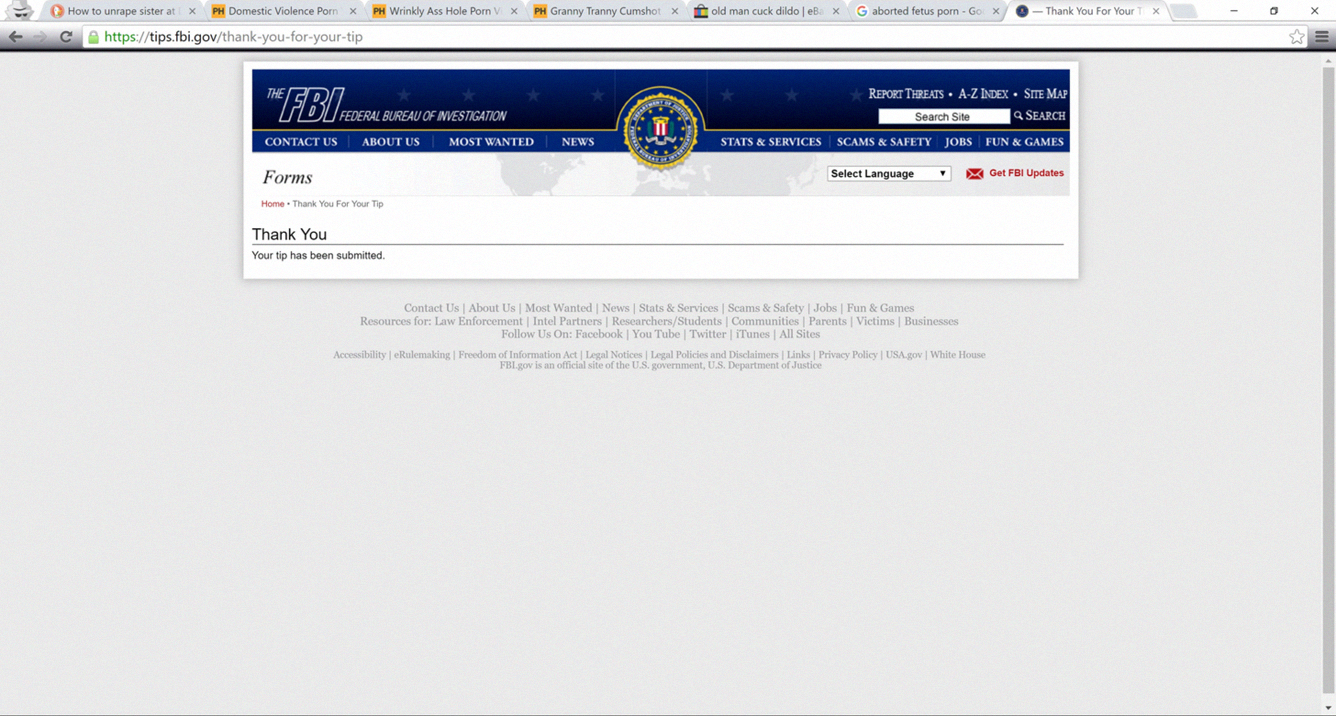Close the eBay tab

click(x=835, y=11)
